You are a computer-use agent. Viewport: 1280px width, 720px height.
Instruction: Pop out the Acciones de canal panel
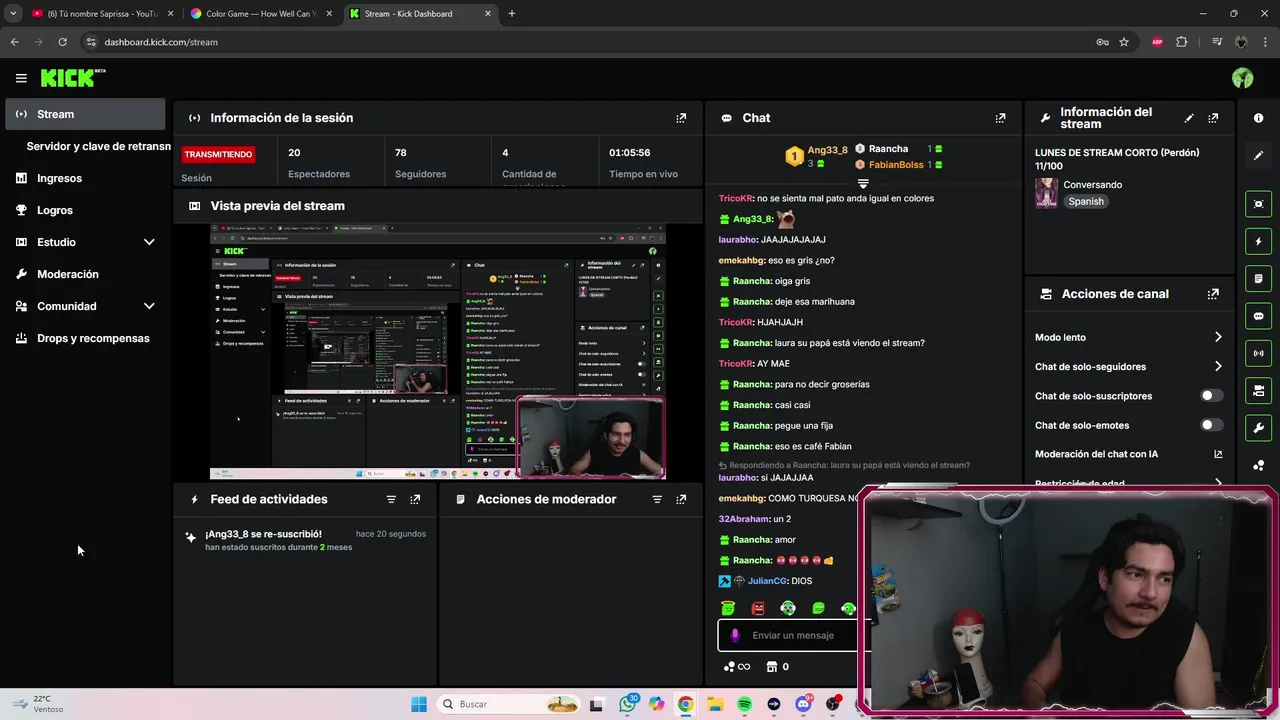pos(1213,294)
